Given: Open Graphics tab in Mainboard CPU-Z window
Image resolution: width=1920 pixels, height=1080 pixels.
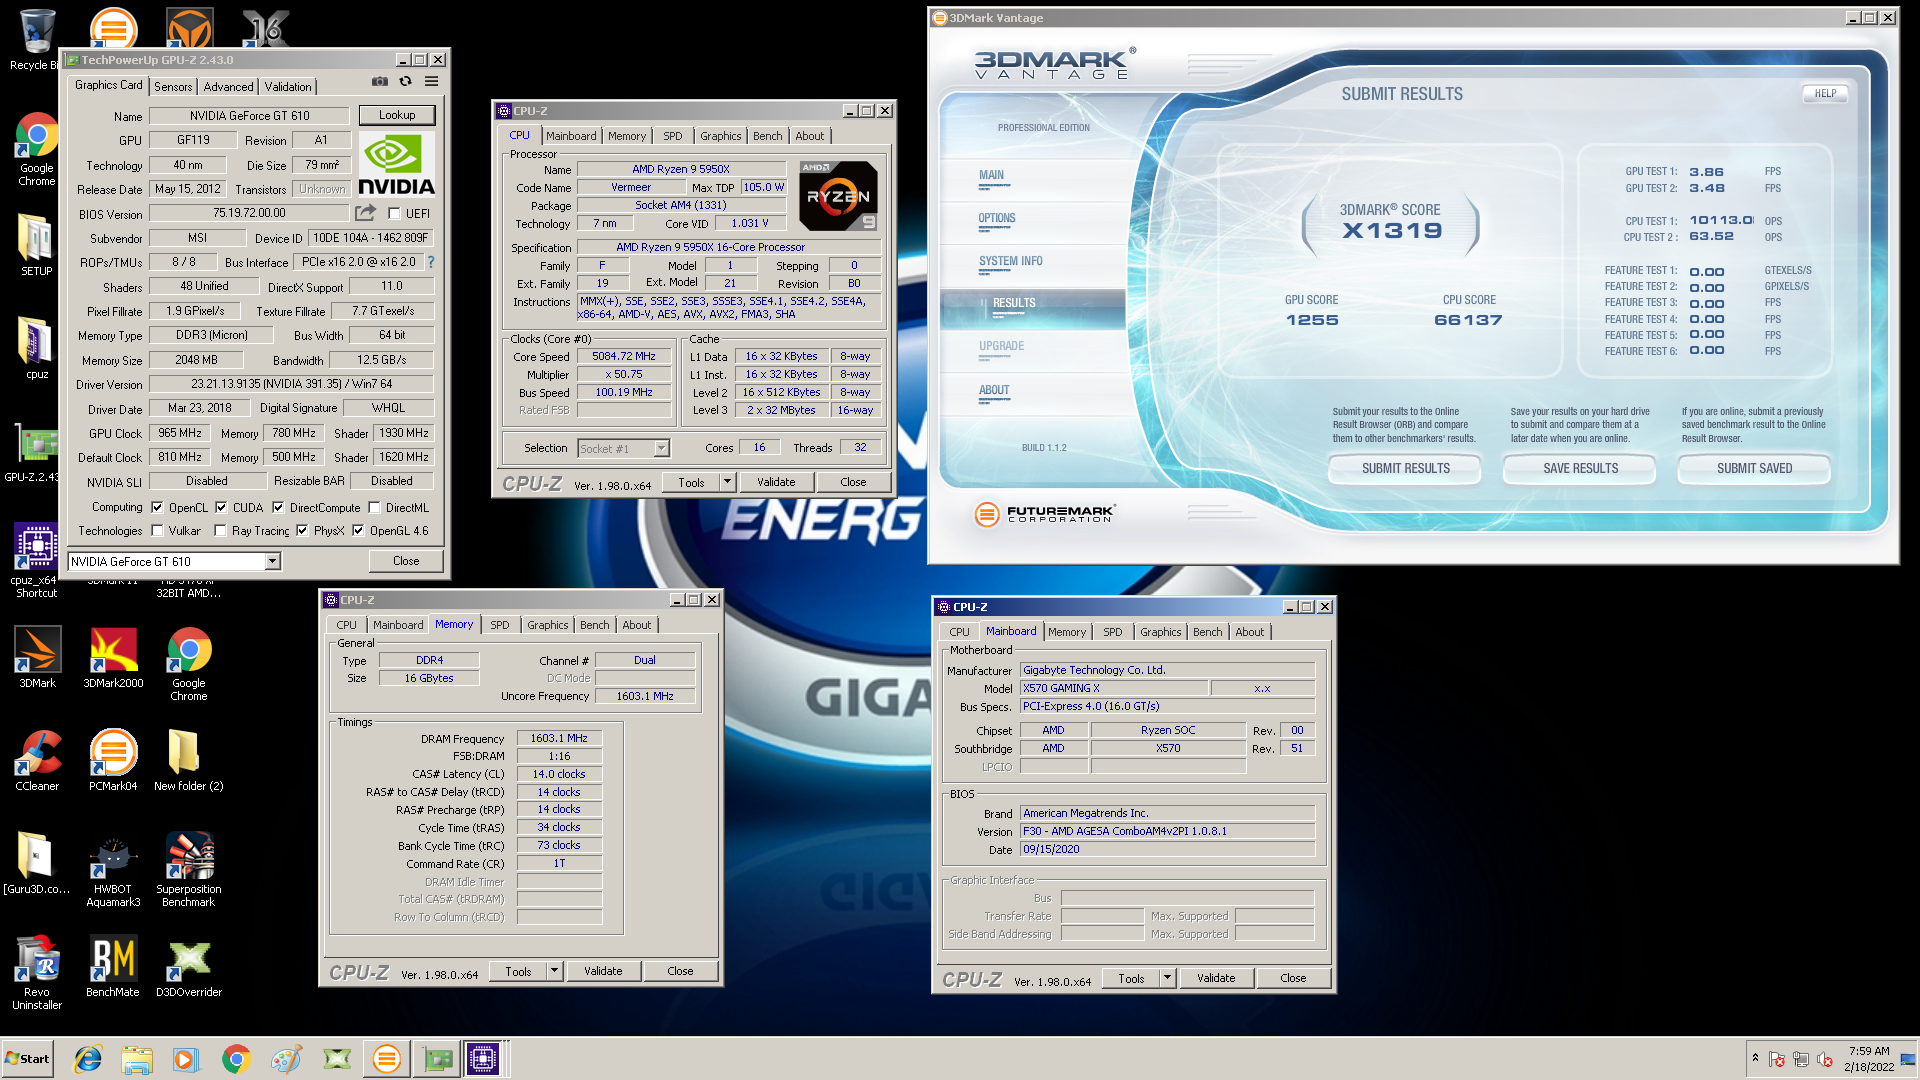Looking at the screenshot, I should click(x=1160, y=632).
